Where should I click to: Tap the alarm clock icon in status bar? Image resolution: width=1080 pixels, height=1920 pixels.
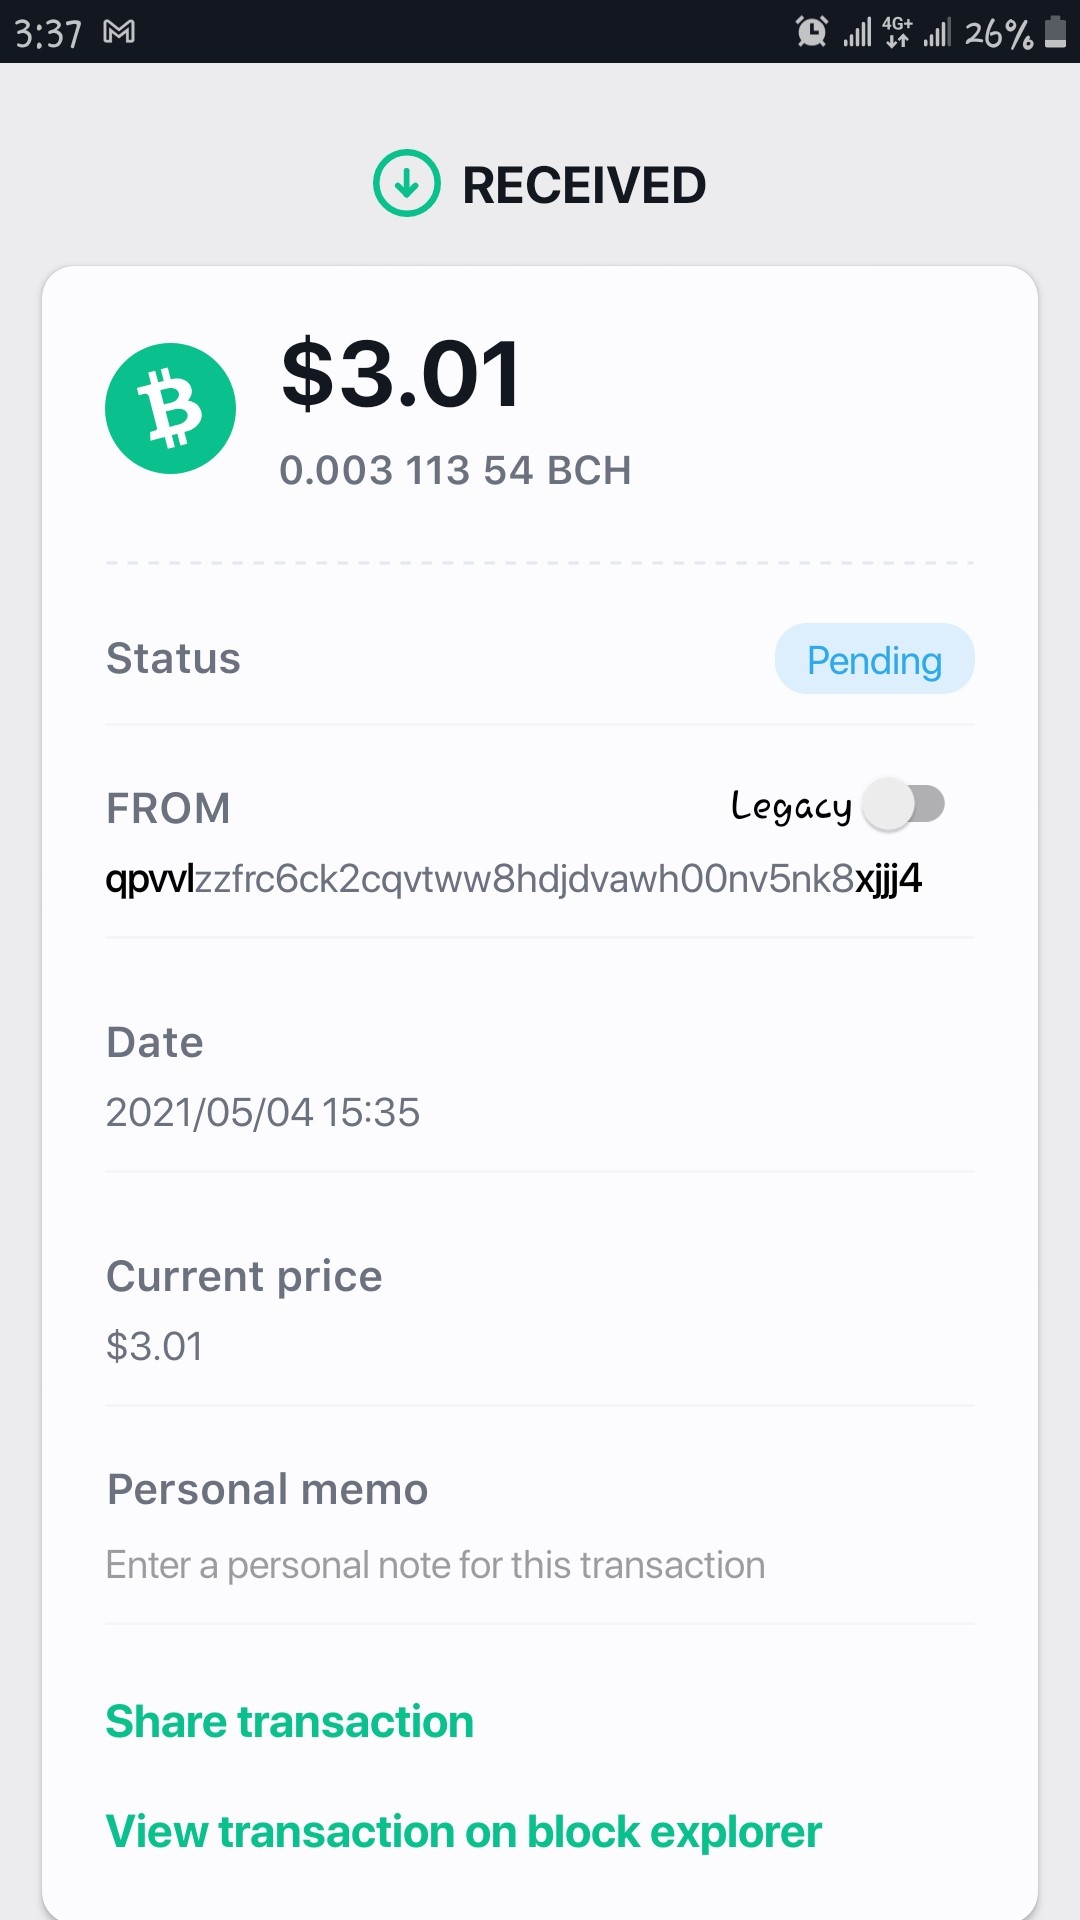812,32
